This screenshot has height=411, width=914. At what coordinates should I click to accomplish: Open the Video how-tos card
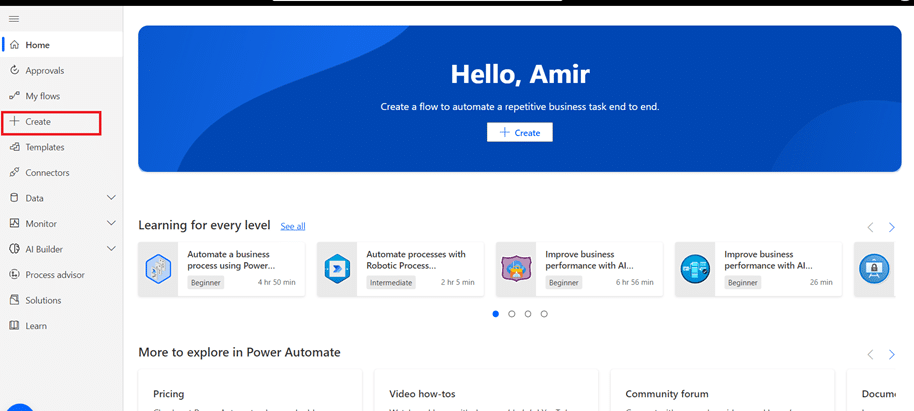(486, 390)
